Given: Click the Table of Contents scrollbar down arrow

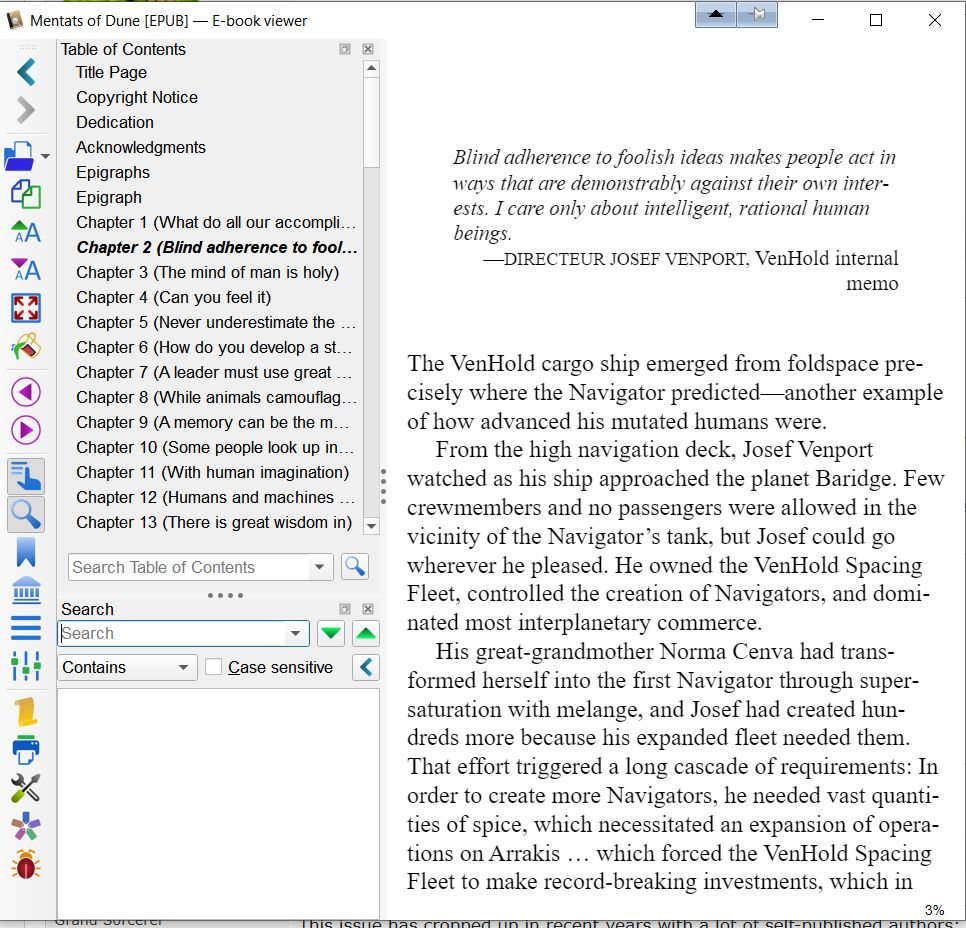Looking at the screenshot, I should [371, 526].
